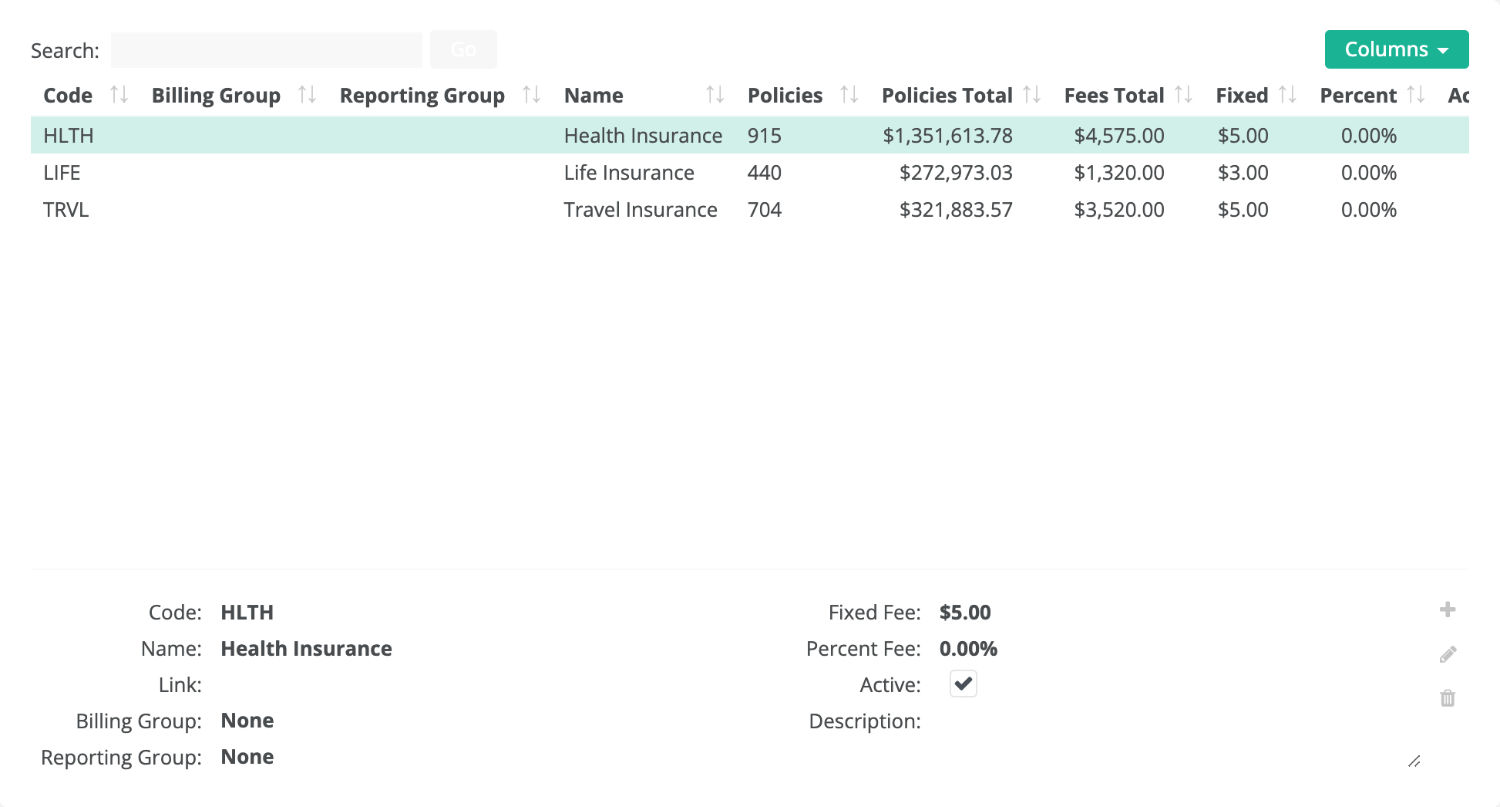Click the $3.00 fixed fee cell
The width and height of the screenshot is (1500, 807).
point(1243,172)
